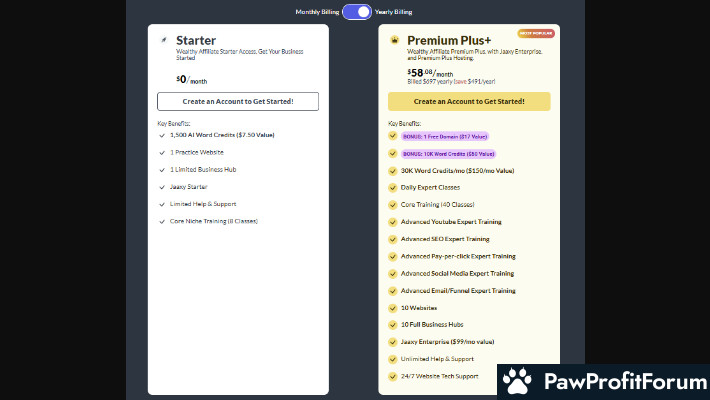Click Premium Plus+ Create an Account button

click(469, 101)
